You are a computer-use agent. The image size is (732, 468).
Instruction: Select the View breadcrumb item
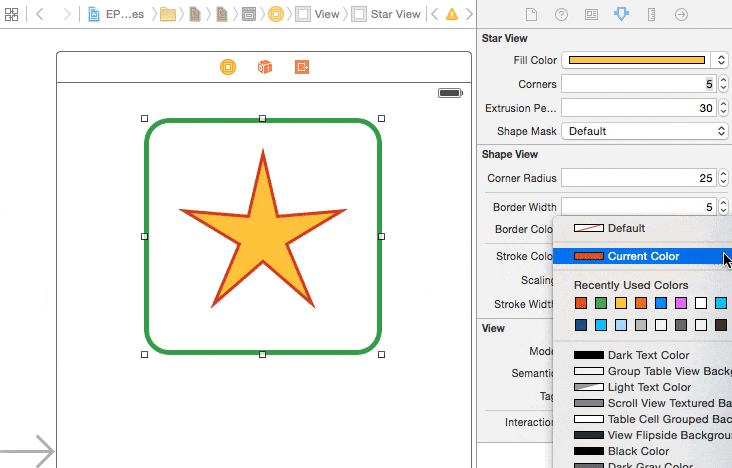(318, 14)
